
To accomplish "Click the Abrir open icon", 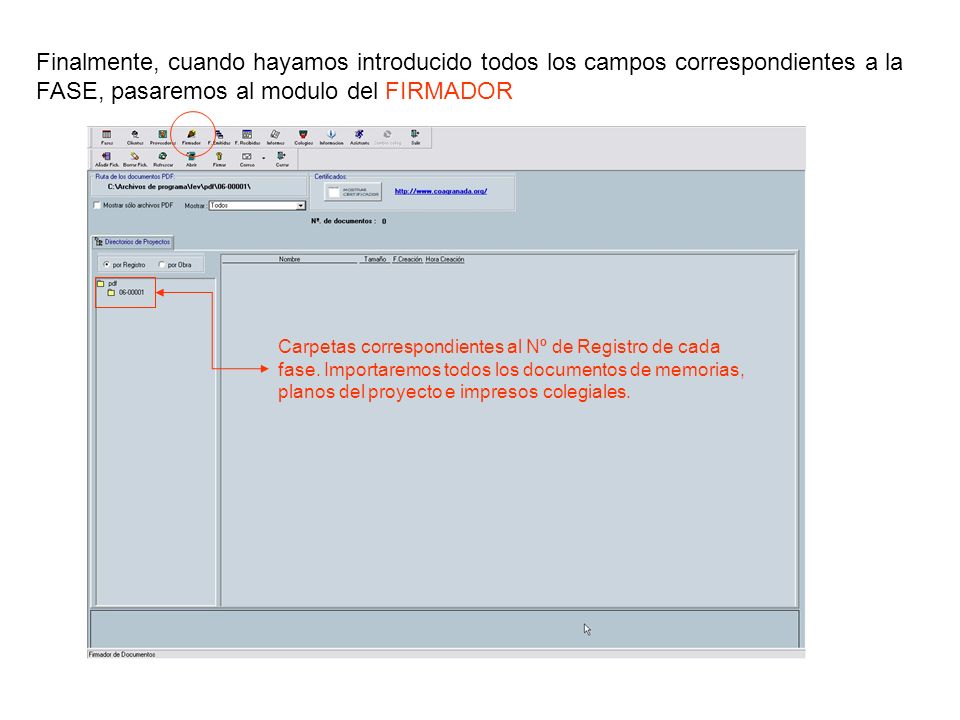I will pos(191,159).
